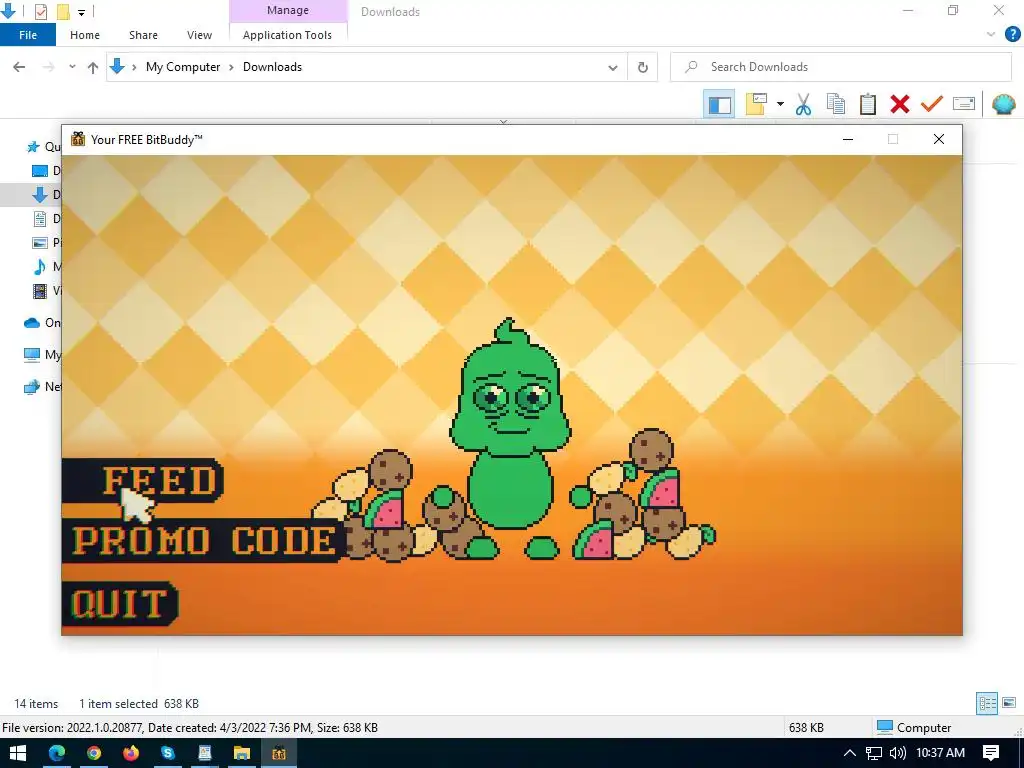This screenshot has width=1024, height=768.
Task: Select the Pictures item in sidebar
Action: (x=40, y=242)
